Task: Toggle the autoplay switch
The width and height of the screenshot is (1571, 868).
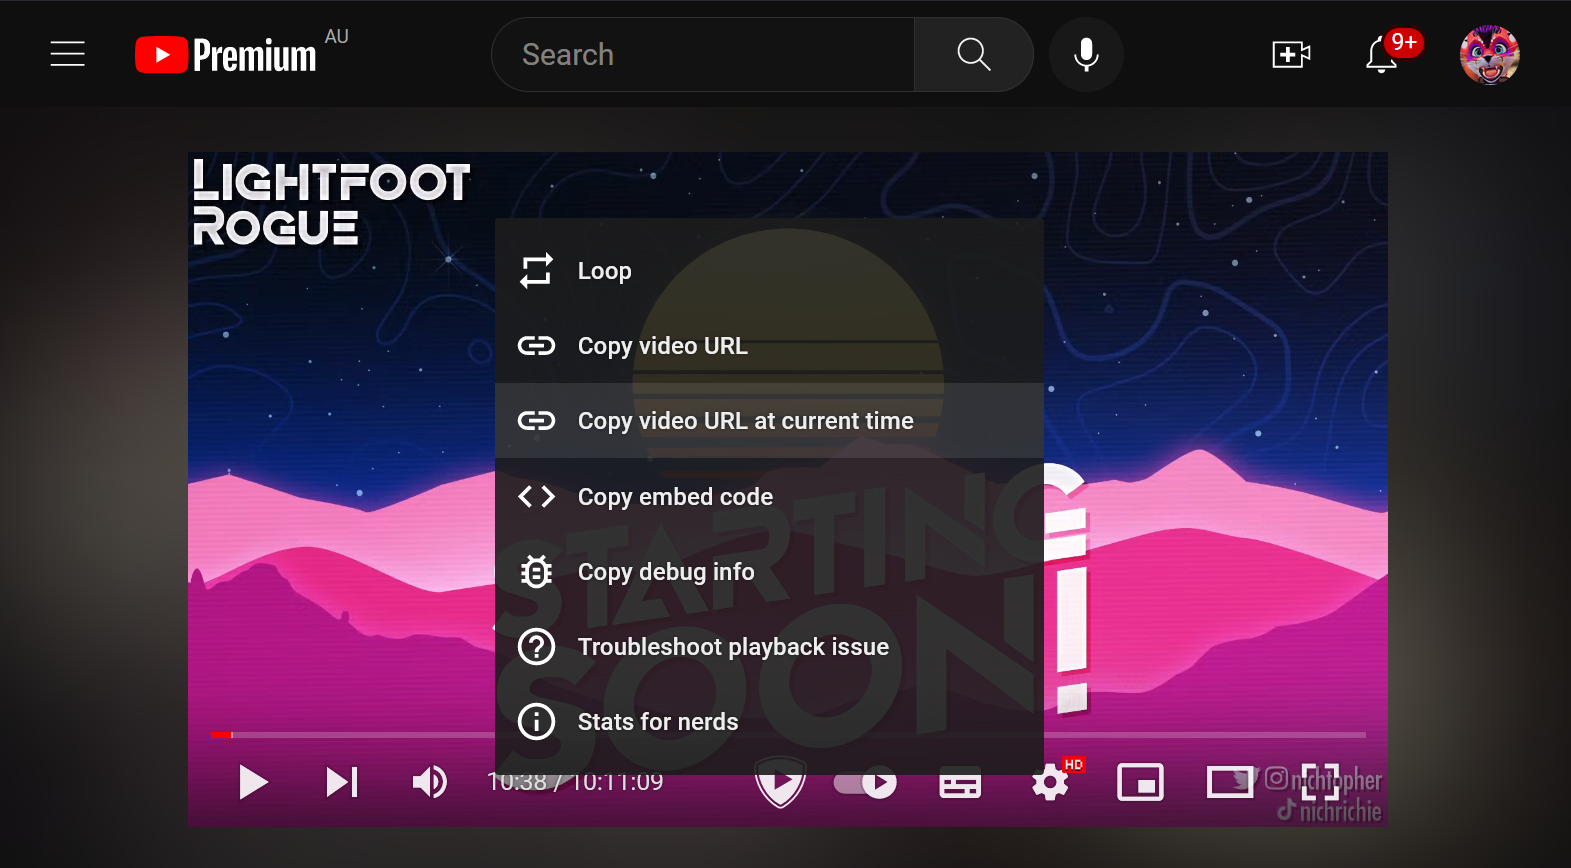Action: point(866,783)
